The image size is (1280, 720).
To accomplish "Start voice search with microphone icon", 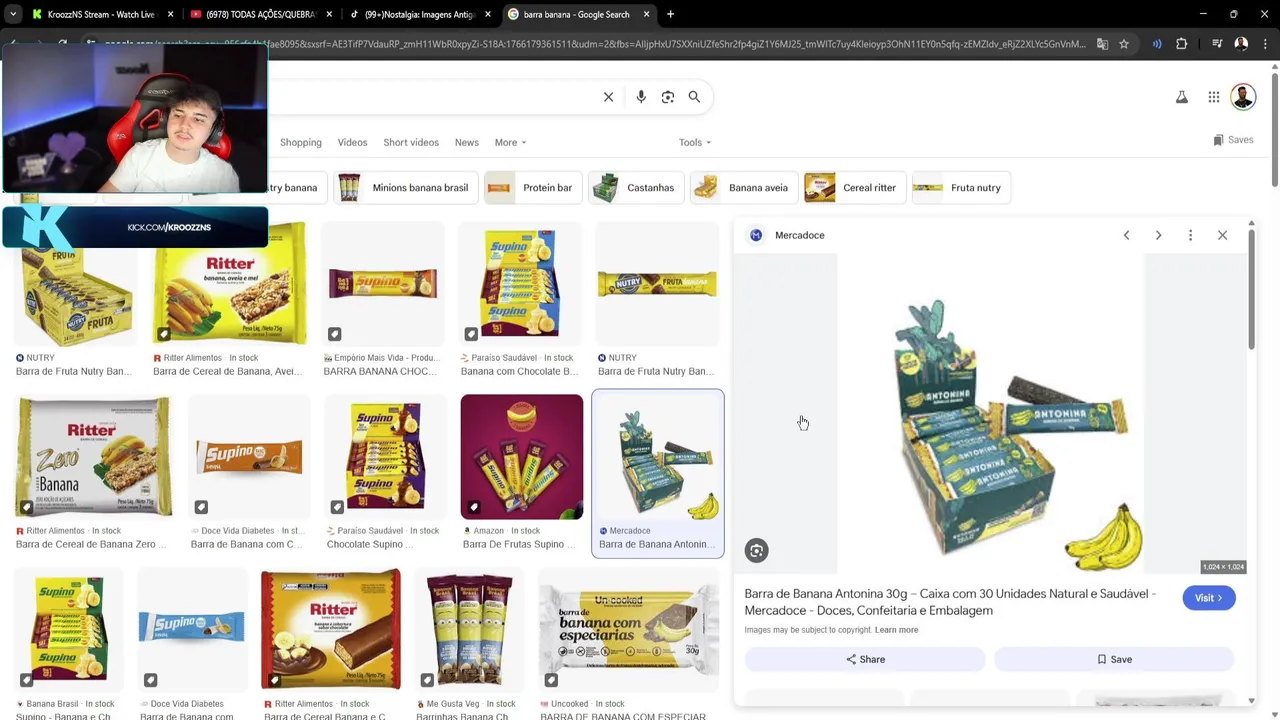I will (641, 97).
